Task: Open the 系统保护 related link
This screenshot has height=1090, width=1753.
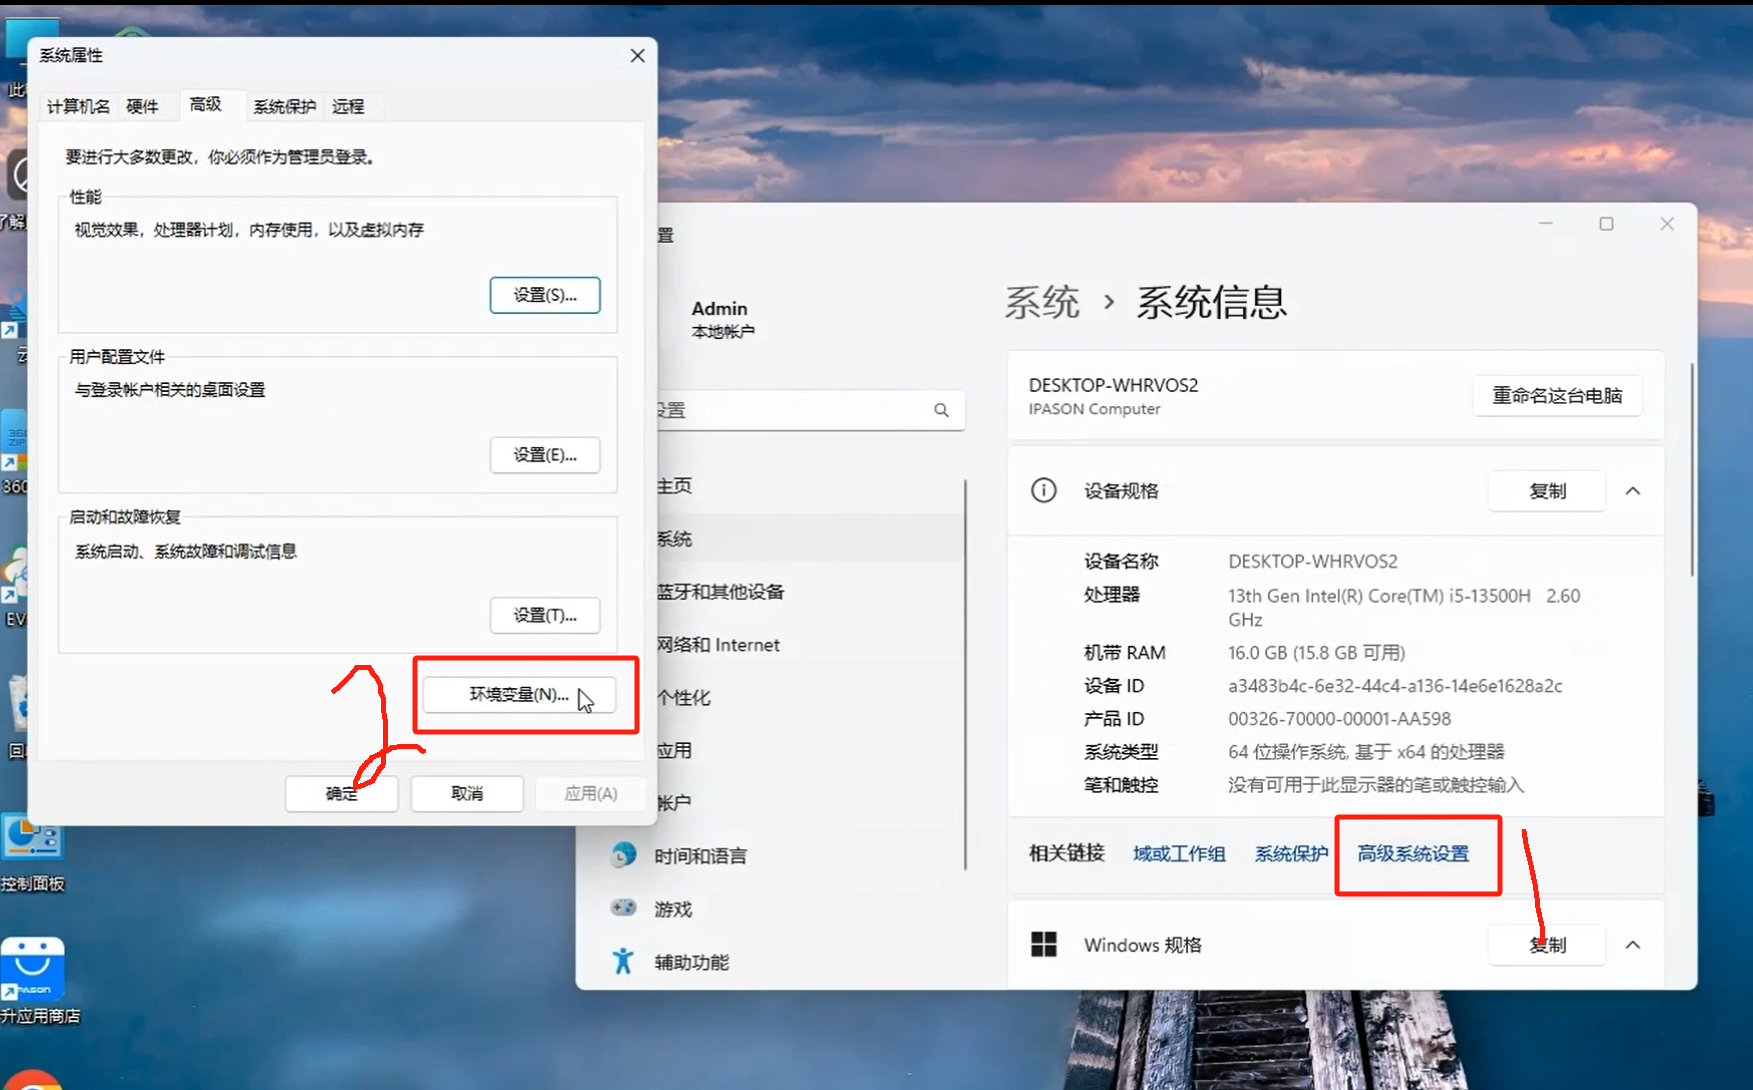Action: pyautogui.click(x=1291, y=854)
